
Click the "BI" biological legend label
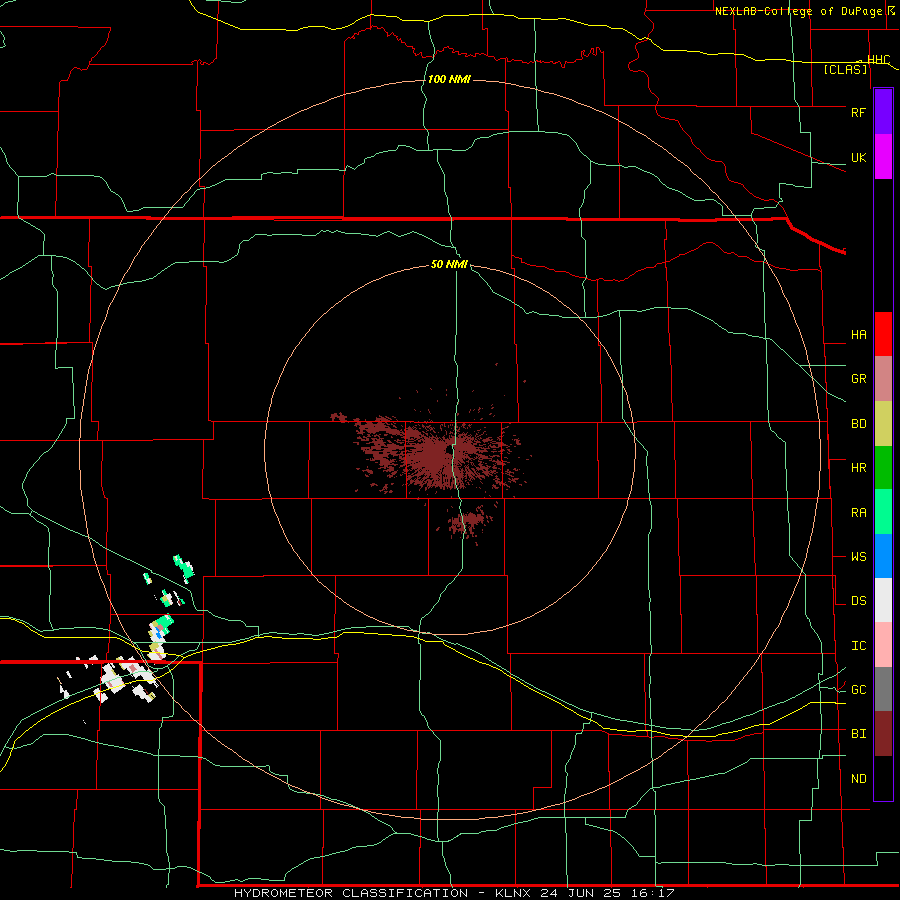point(859,734)
